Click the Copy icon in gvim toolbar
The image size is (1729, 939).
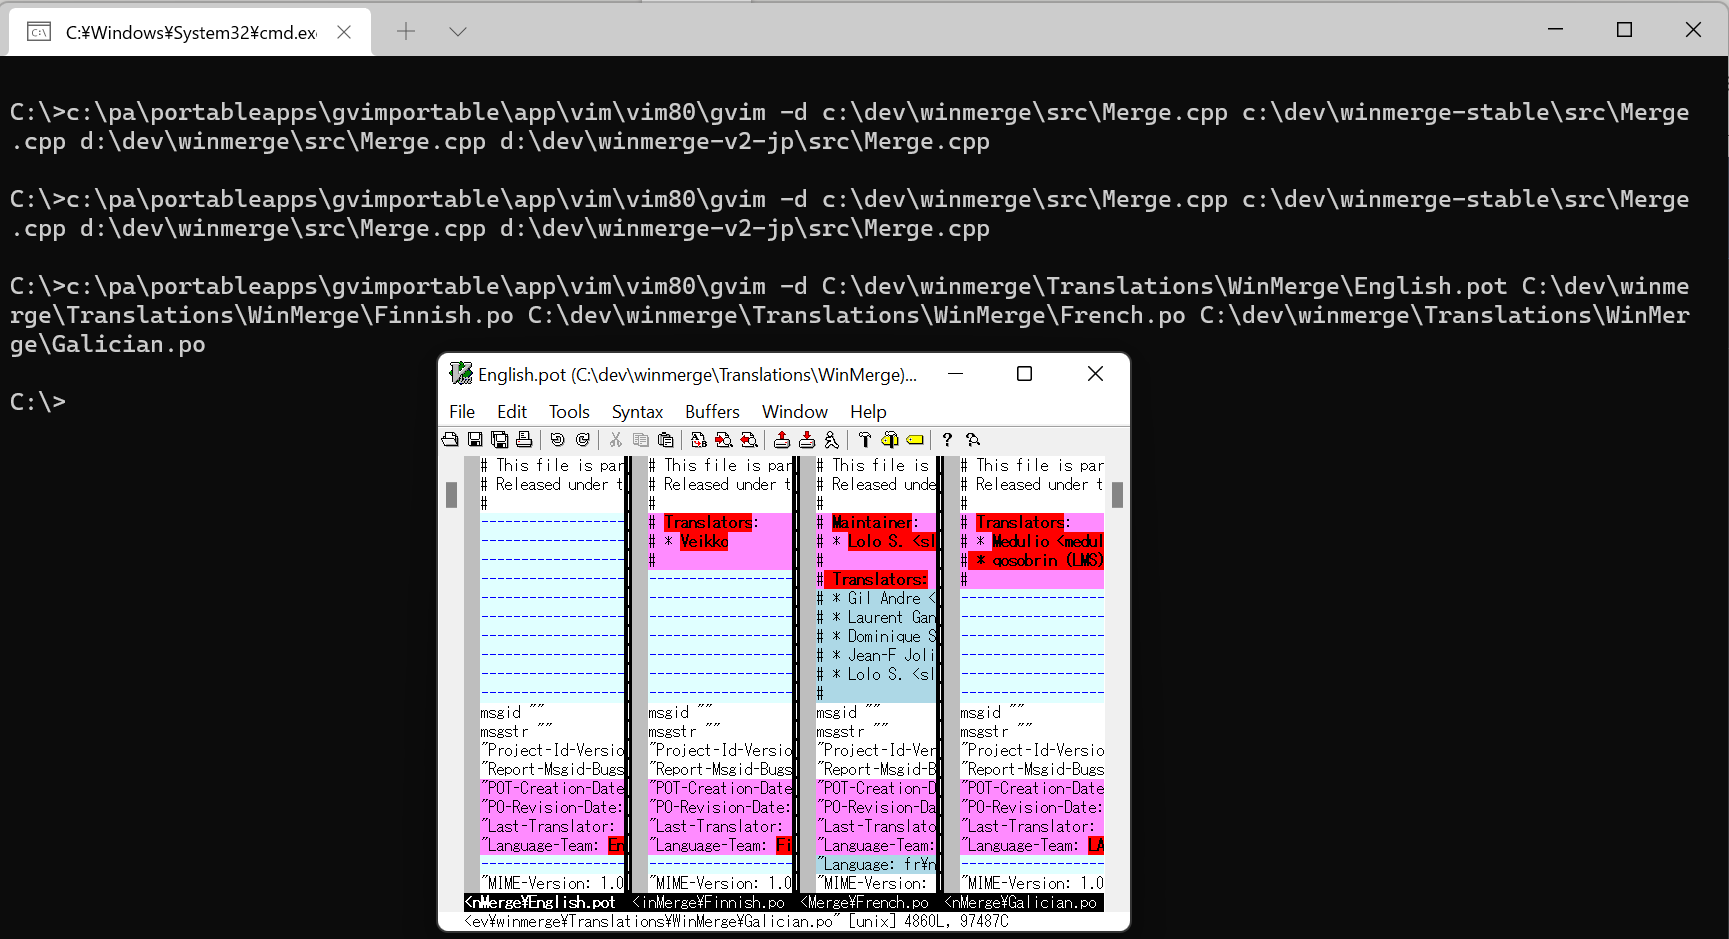641,440
